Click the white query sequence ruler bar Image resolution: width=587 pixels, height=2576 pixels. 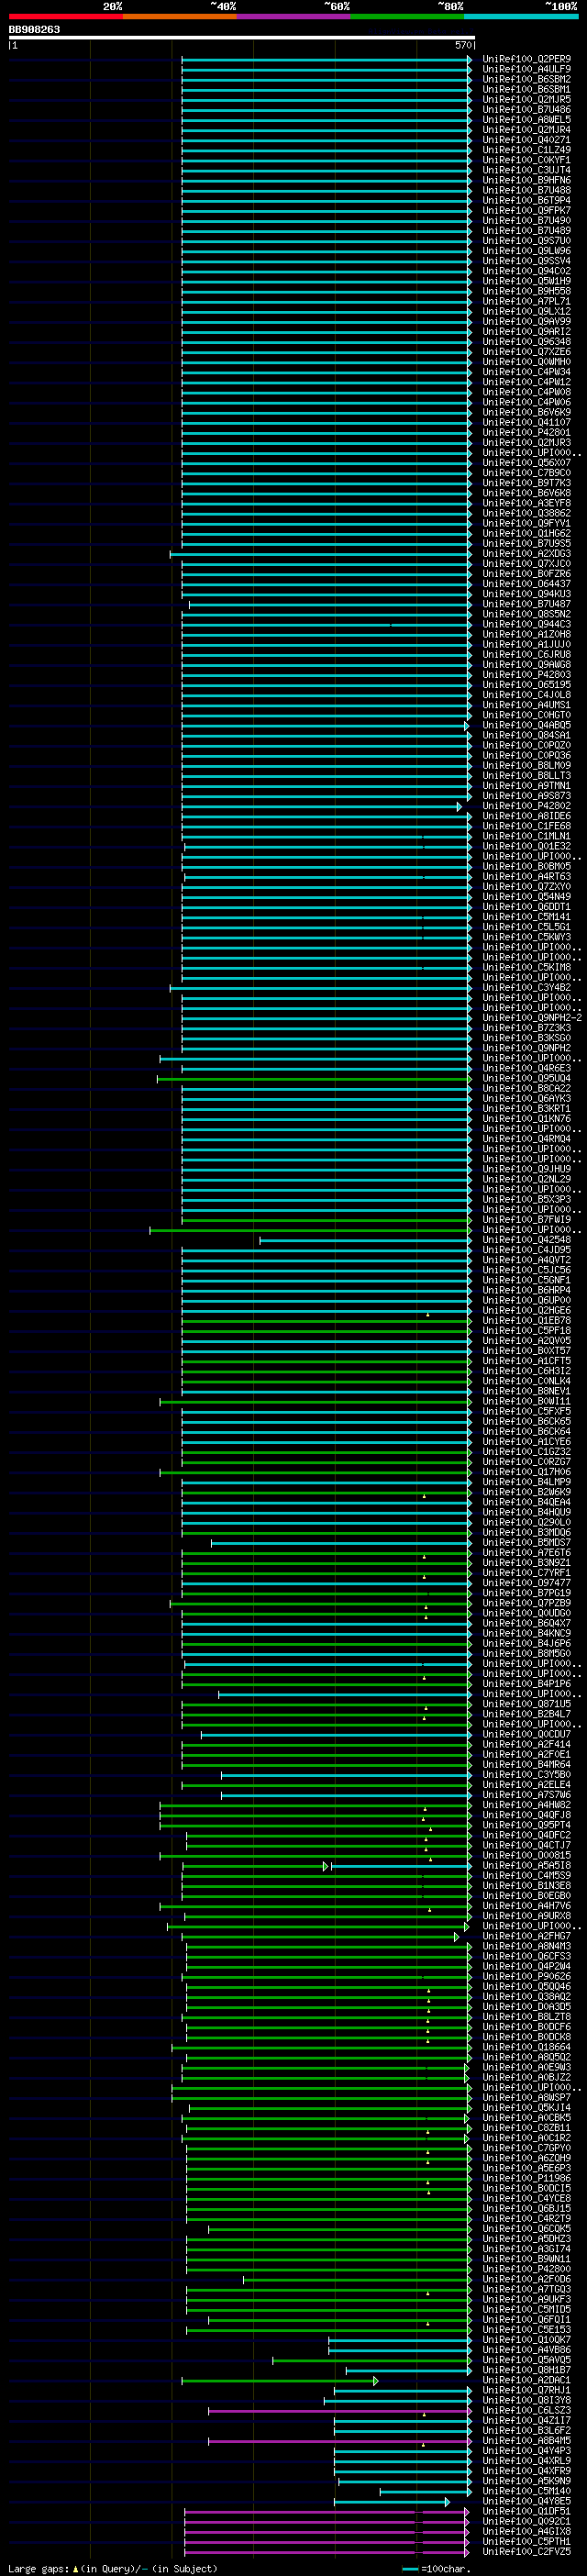click(x=242, y=38)
